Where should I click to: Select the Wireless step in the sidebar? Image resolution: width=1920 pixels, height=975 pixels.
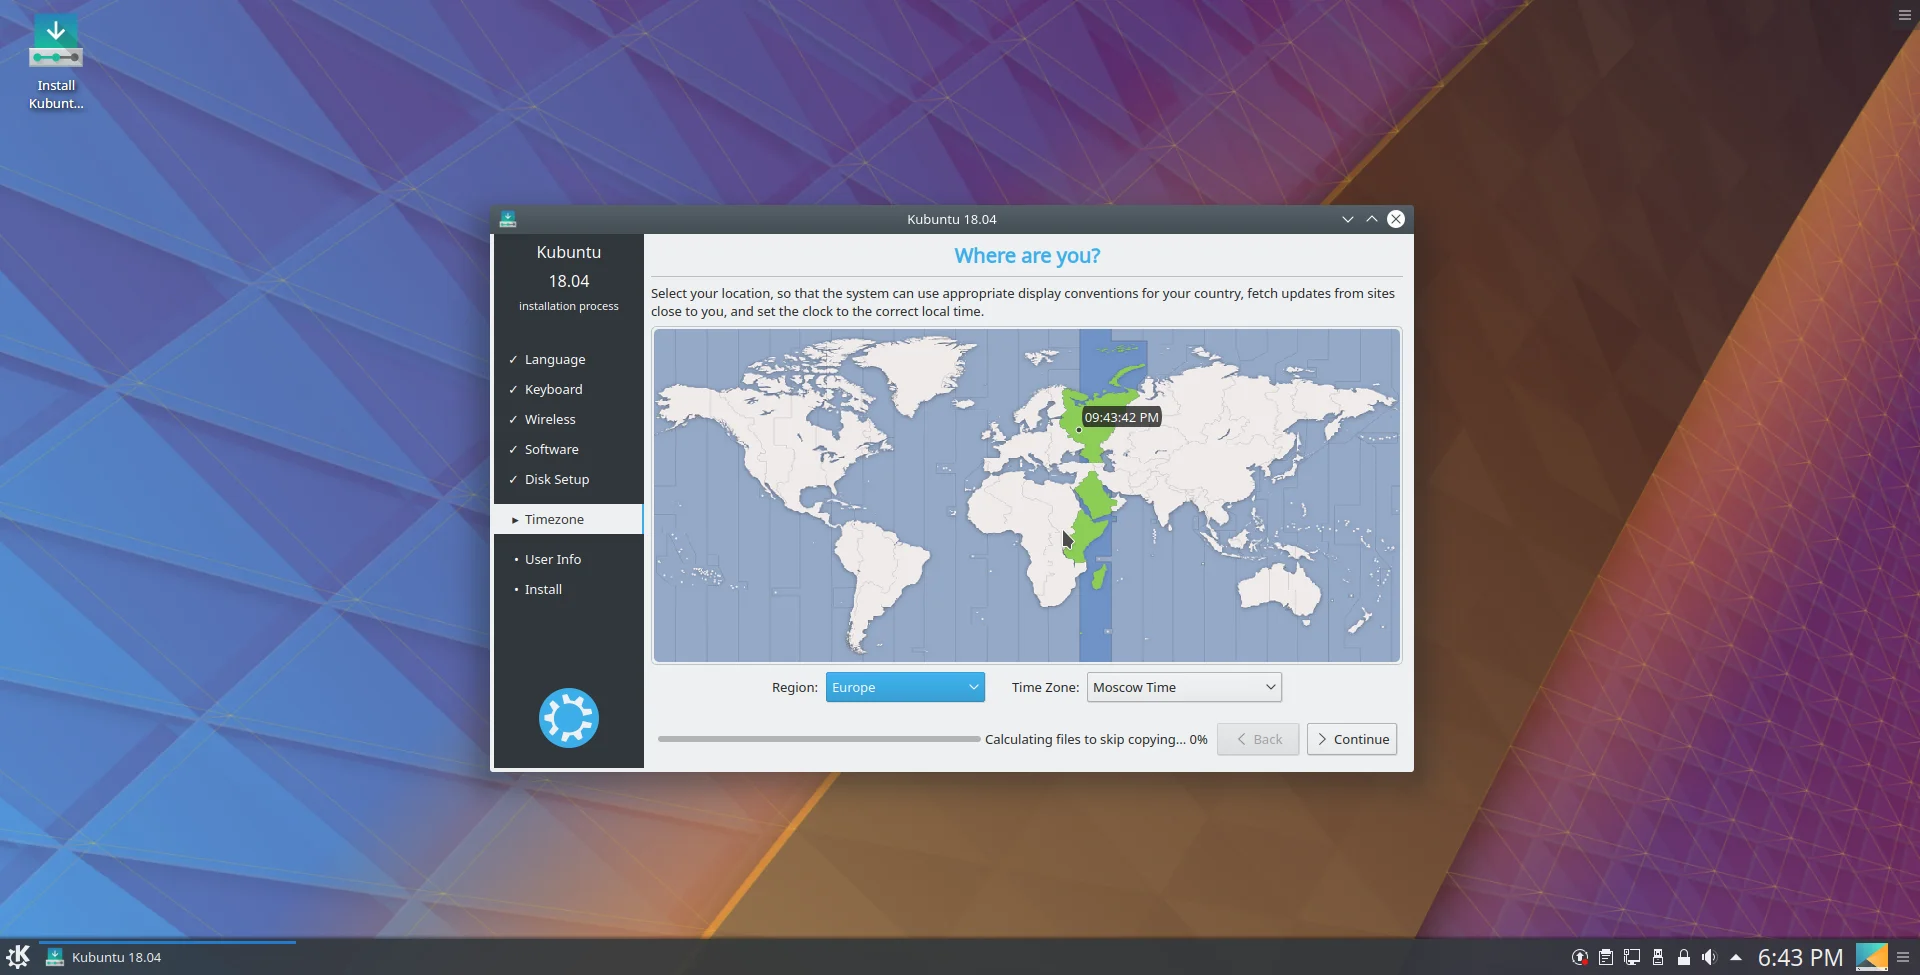568,419
